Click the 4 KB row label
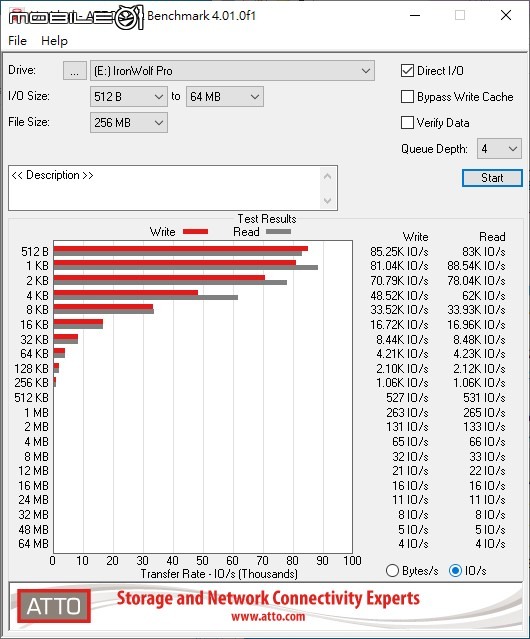The height and width of the screenshot is (639, 530). tap(37, 295)
